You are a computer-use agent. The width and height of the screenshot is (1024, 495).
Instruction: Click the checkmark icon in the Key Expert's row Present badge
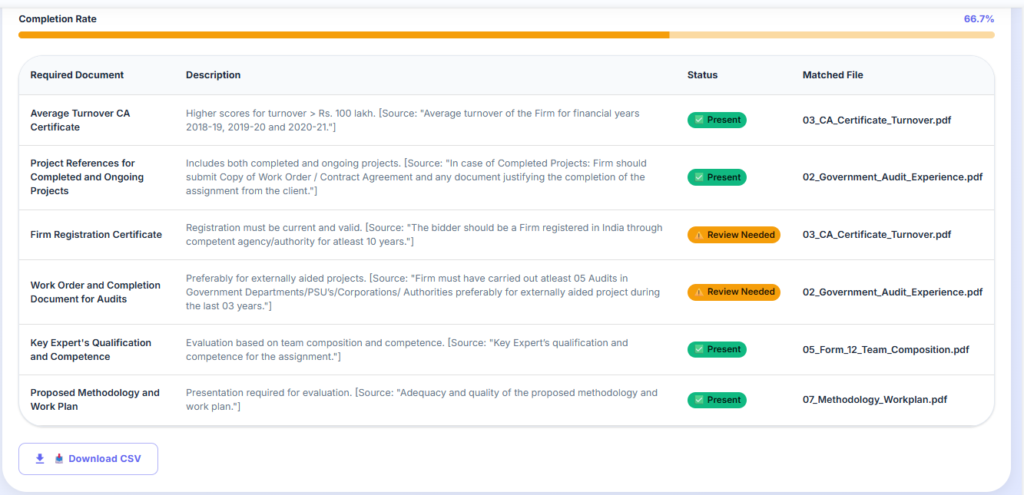tap(700, 350)
